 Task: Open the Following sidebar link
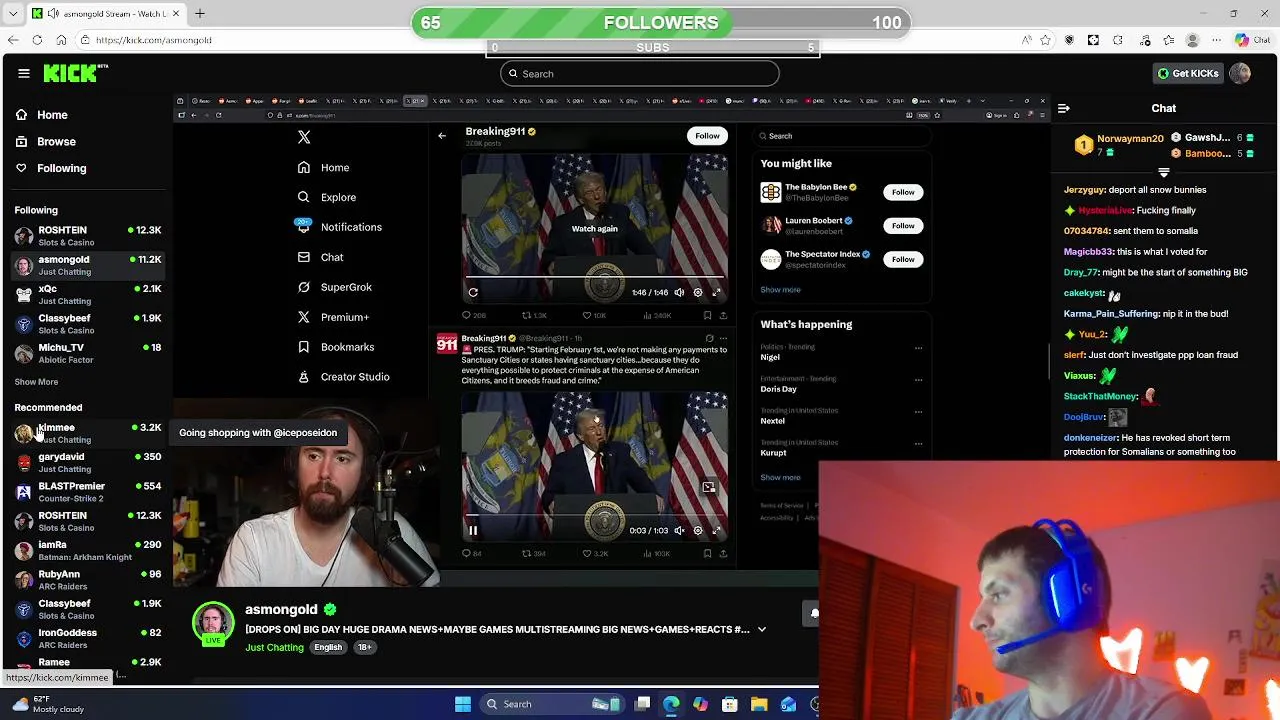(61, 168)
